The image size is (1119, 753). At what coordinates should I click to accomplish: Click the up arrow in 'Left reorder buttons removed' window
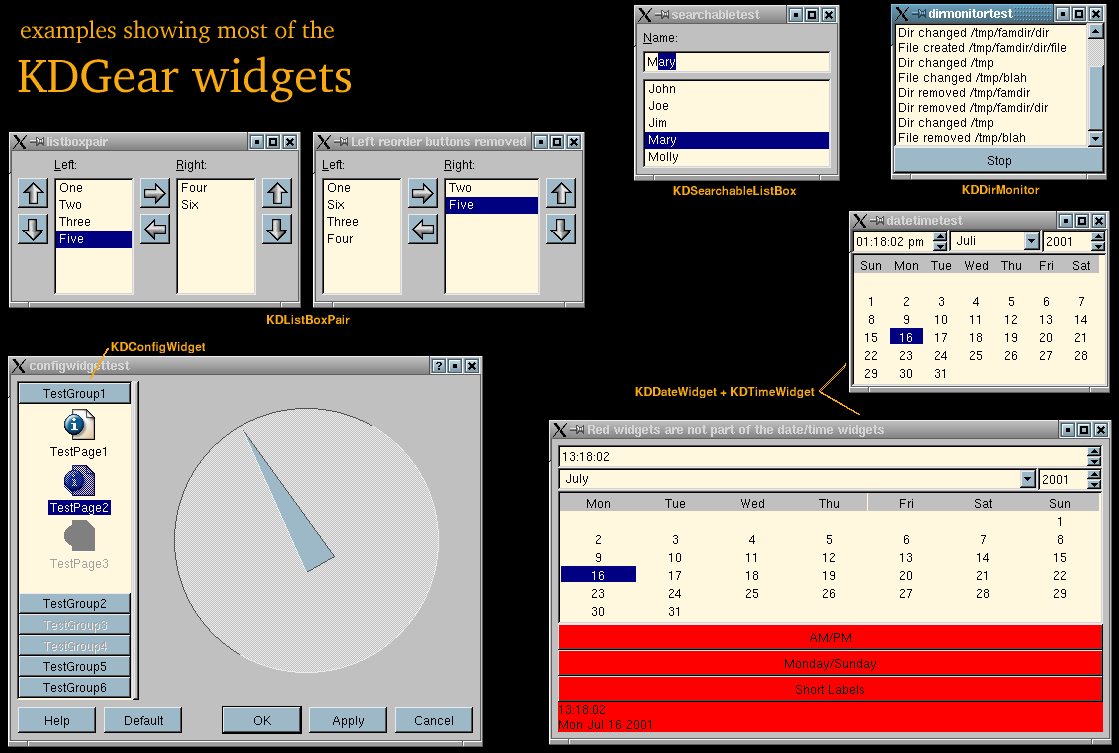(x=561, y=193)
